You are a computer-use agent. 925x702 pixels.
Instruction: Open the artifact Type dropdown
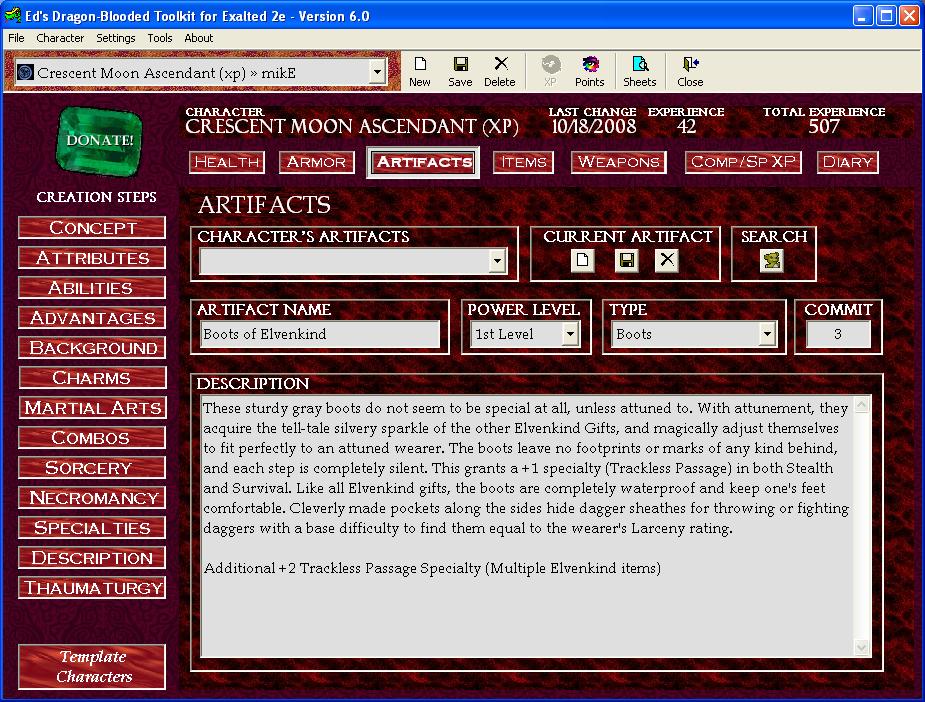[x=767, y=335]
